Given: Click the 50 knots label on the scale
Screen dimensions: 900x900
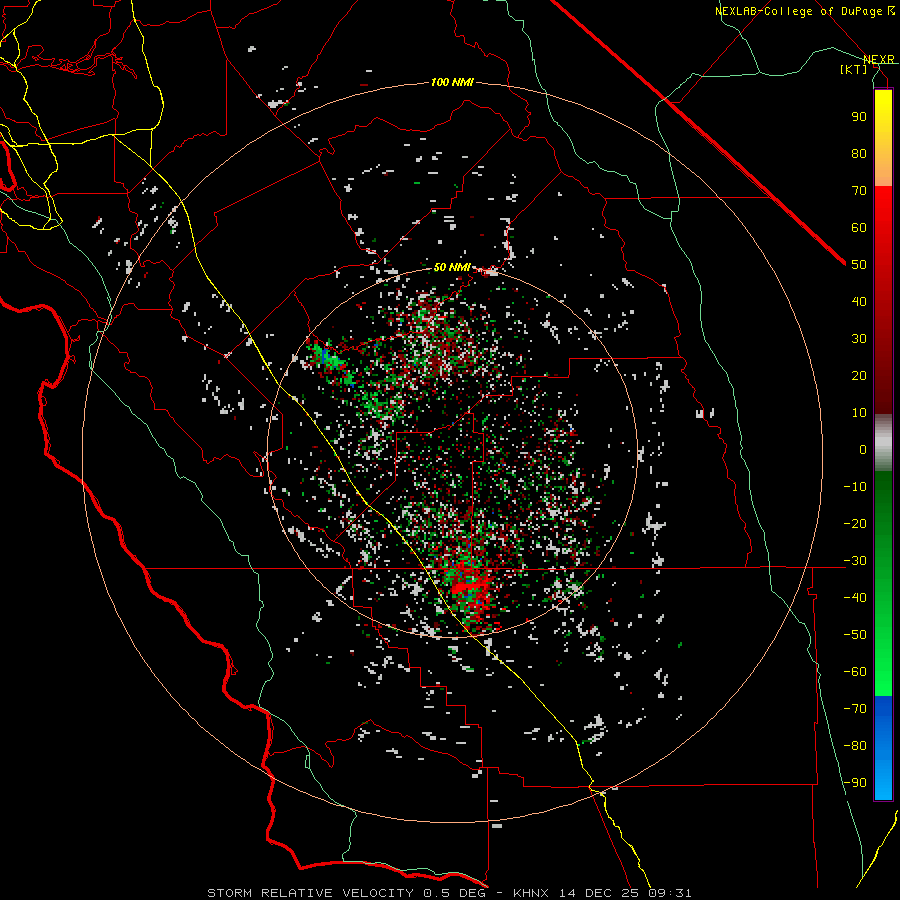Looking at the screenshot, I should click(859, 265).
